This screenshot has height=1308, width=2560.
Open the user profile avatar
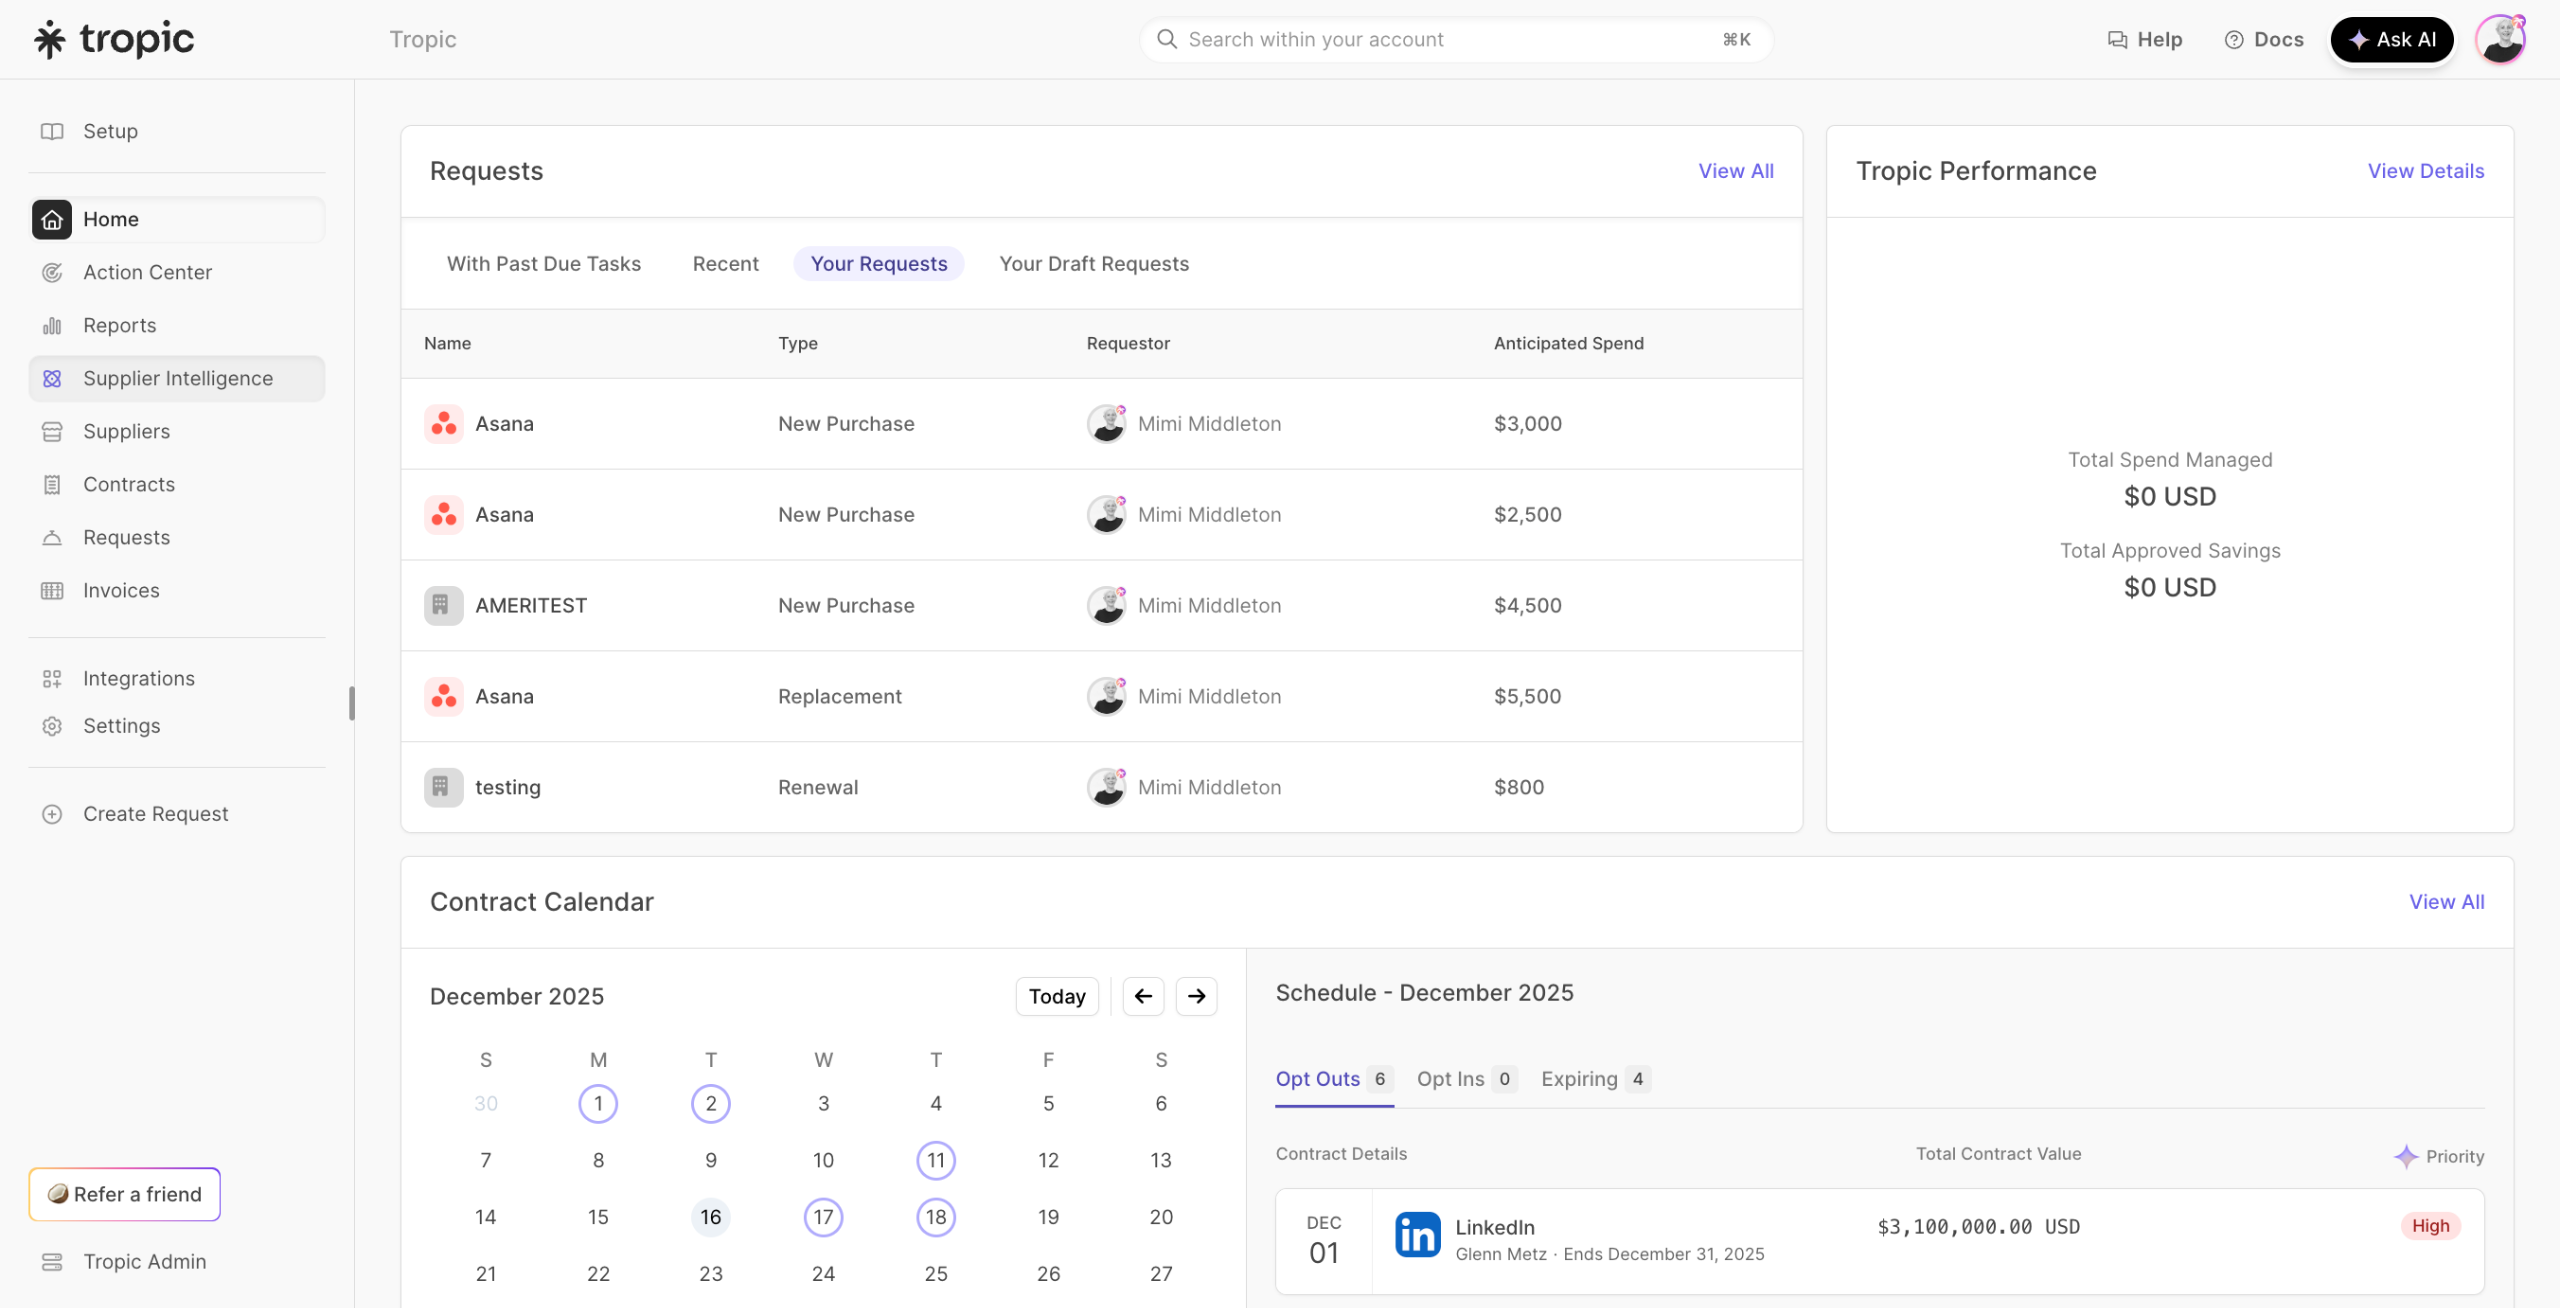pyautogui.click(x=2500, y=40)
